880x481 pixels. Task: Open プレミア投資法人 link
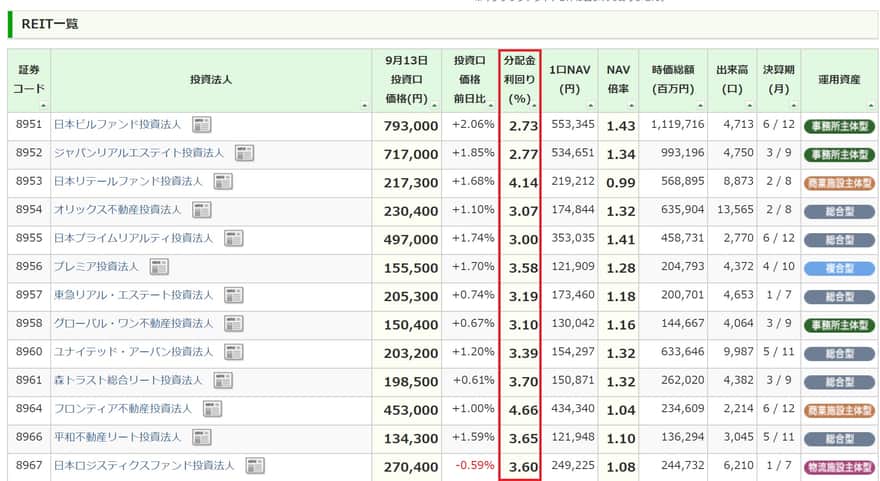click(x=96, y=267)
